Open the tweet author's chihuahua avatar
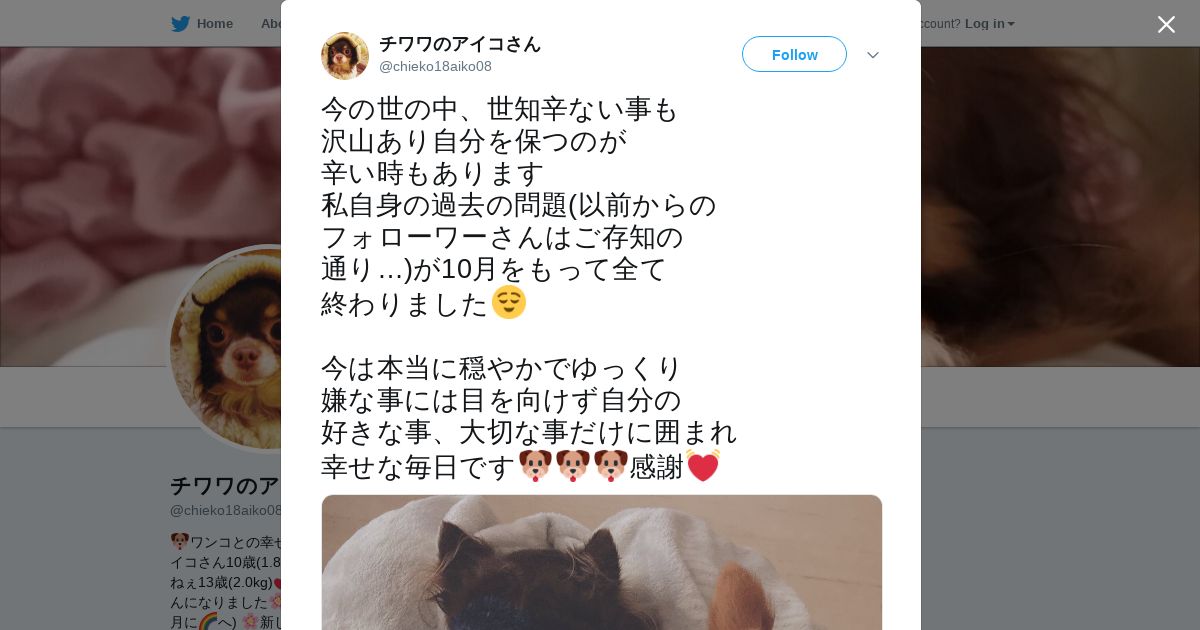This screenshot has height=630, width=1200. [x=345, y=55]
